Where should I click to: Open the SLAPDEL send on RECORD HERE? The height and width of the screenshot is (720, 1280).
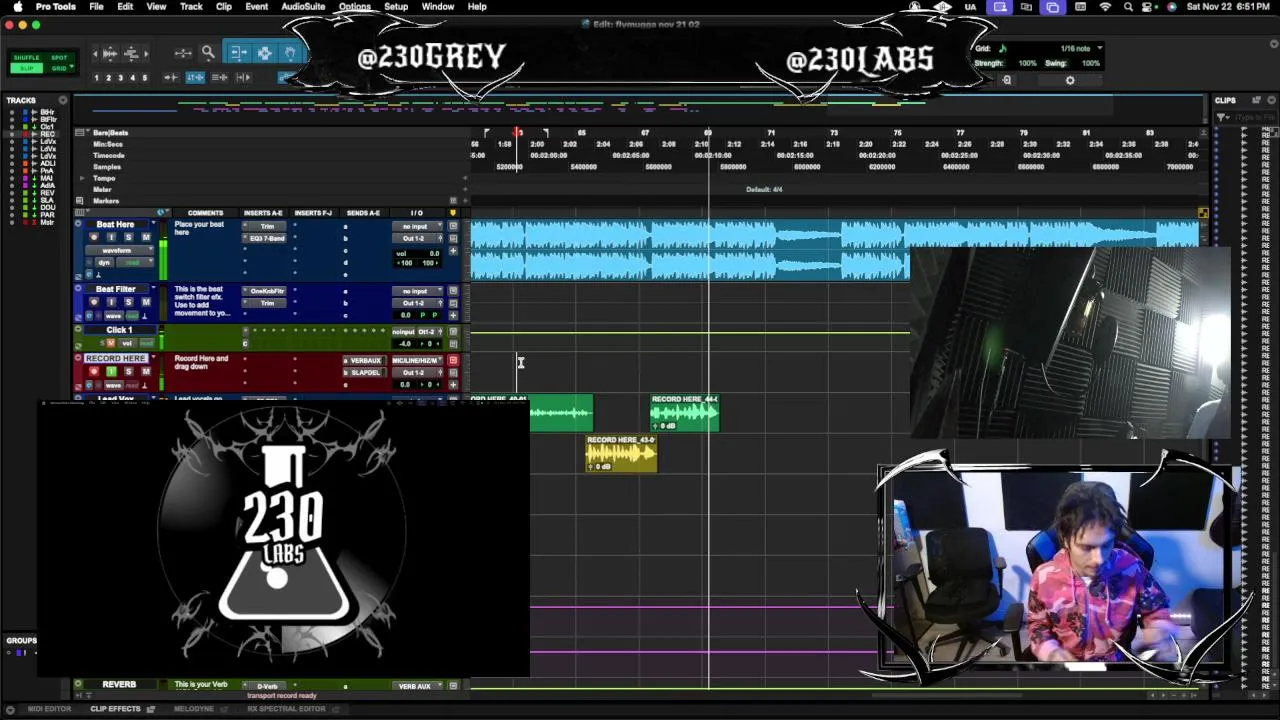365,372
